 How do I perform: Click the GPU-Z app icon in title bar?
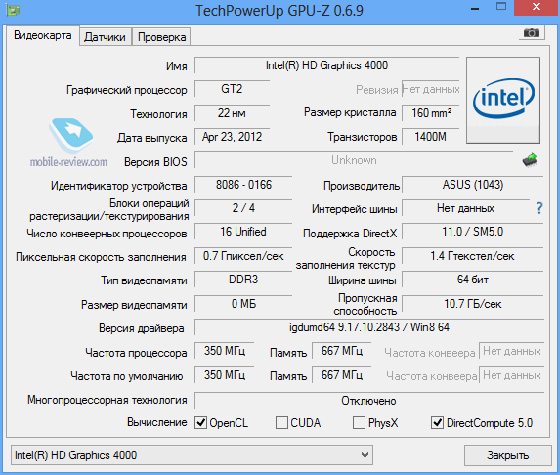coord(12,10)
